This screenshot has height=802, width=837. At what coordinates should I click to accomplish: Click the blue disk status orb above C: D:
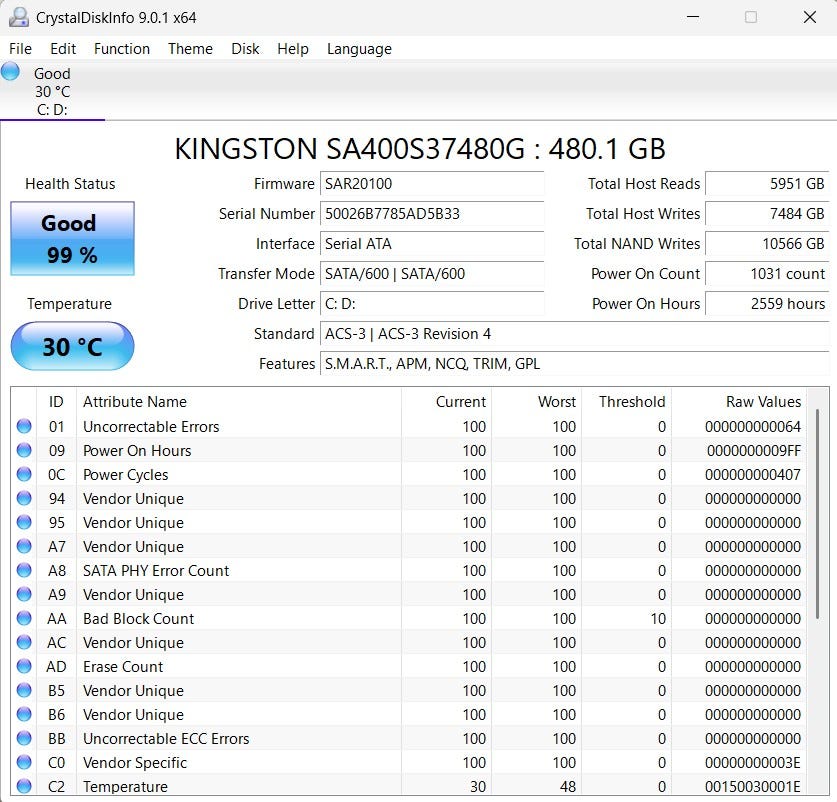coord(10,72)
